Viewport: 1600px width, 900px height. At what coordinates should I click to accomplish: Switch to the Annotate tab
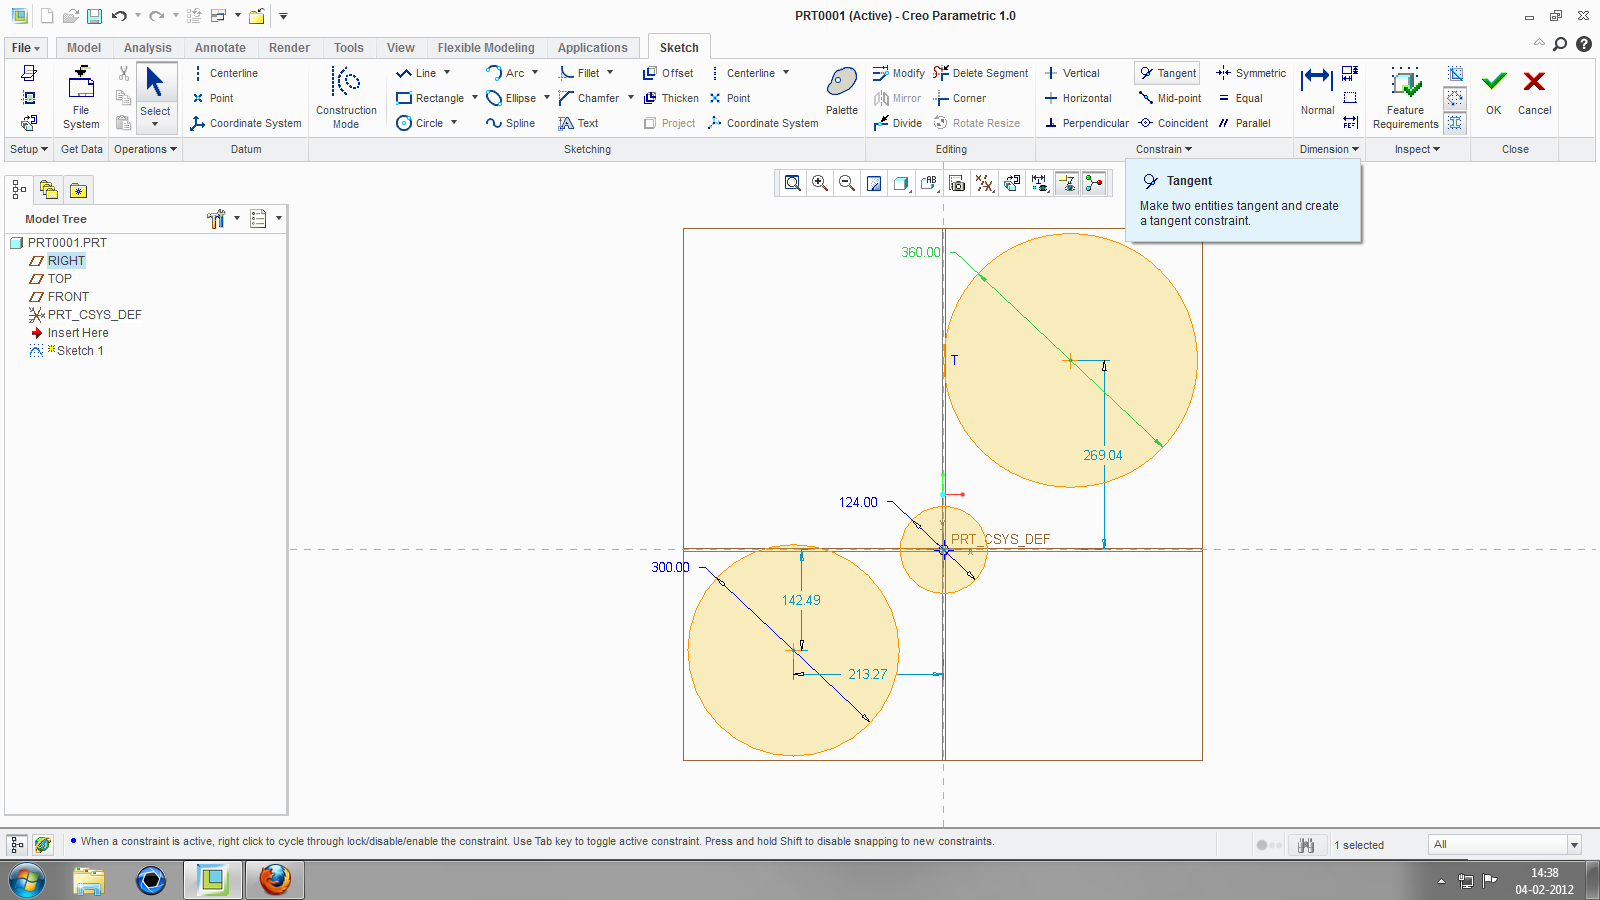220,48
